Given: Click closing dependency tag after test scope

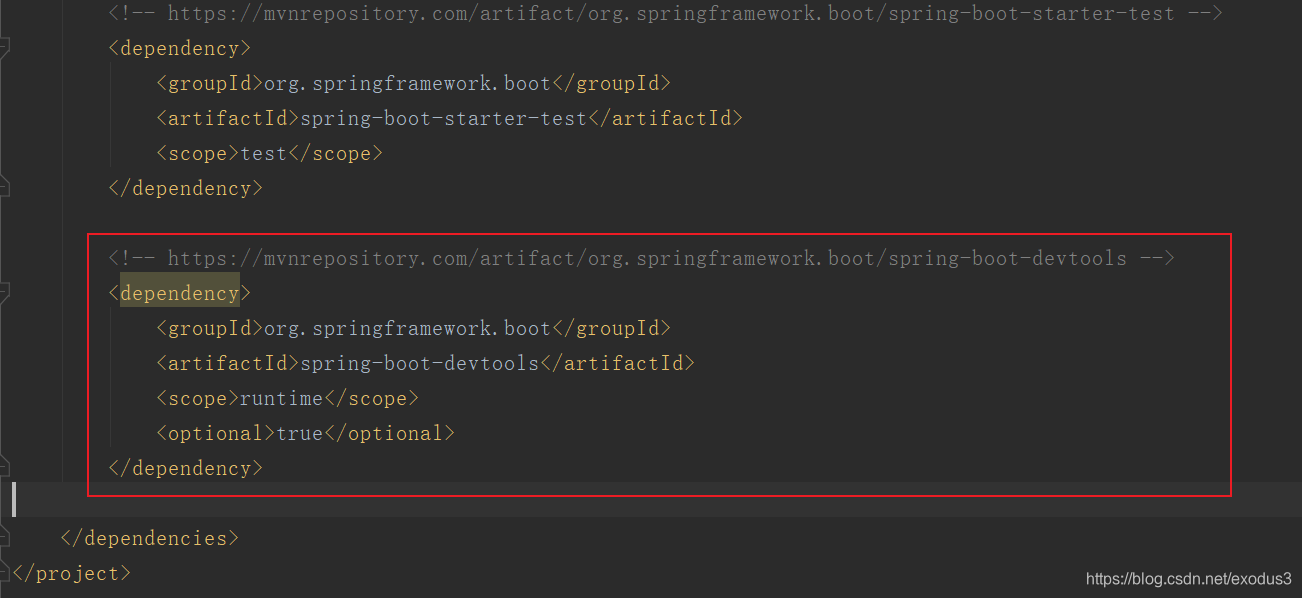Looking at the screenshot, I should tap(186, 188).
